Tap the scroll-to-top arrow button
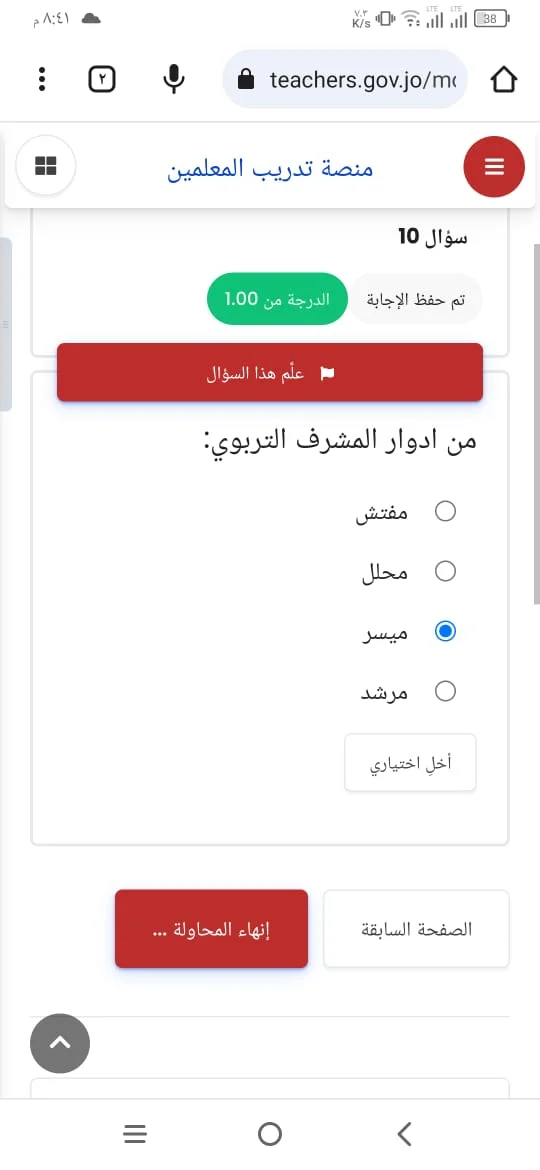540x1170 pixels. pyautogui.click(x=60, y=1043)
